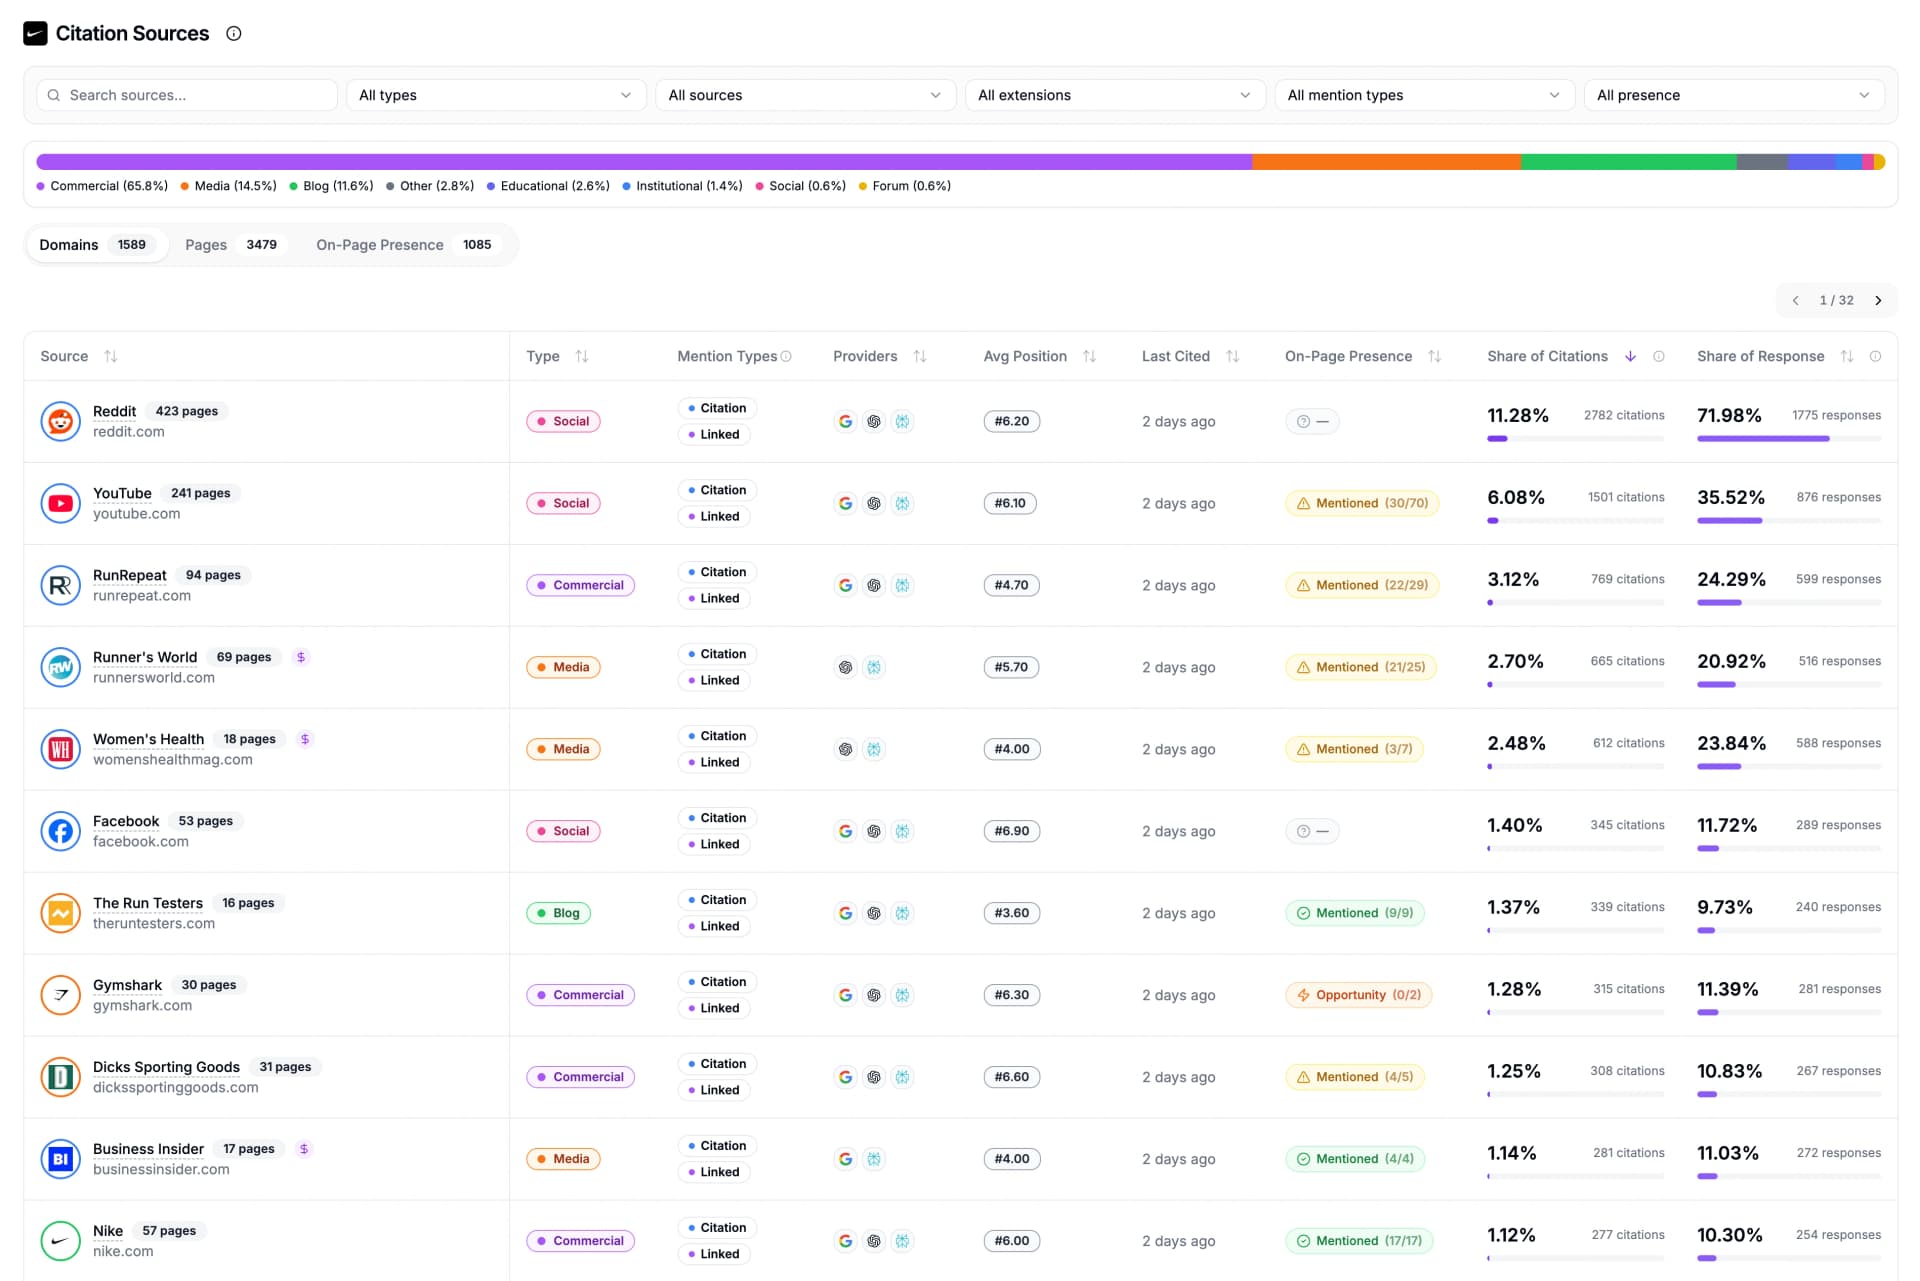The width and height of the screenshot is (1920, 1281).
Task: Click the RunRepeat source logo
Action: point(60,585)
